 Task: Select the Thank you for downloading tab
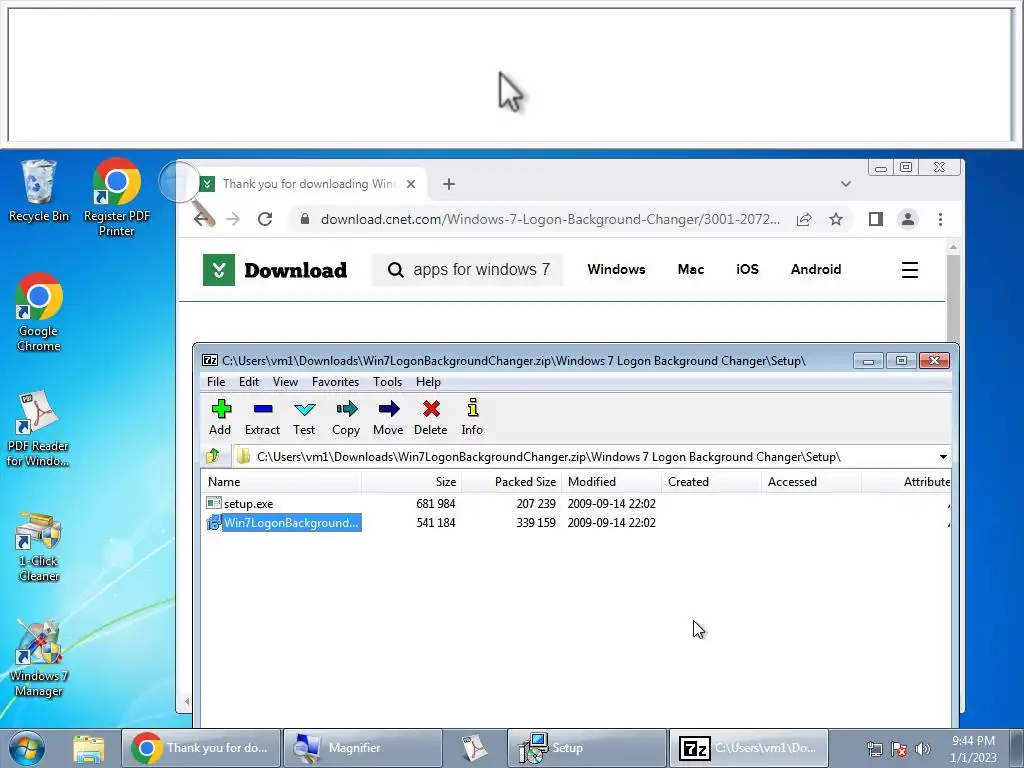[308, 184]
